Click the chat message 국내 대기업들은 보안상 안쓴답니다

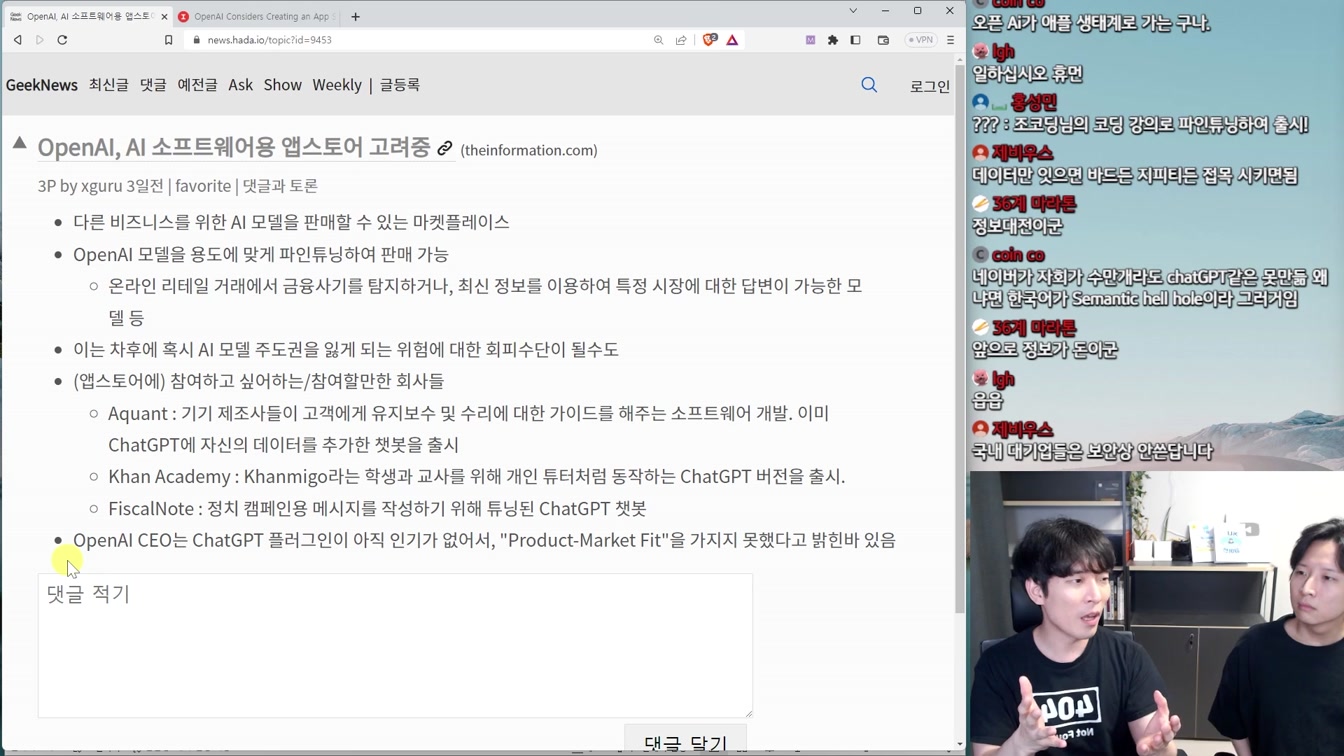pyautogui.click(x=1093, y=452)
